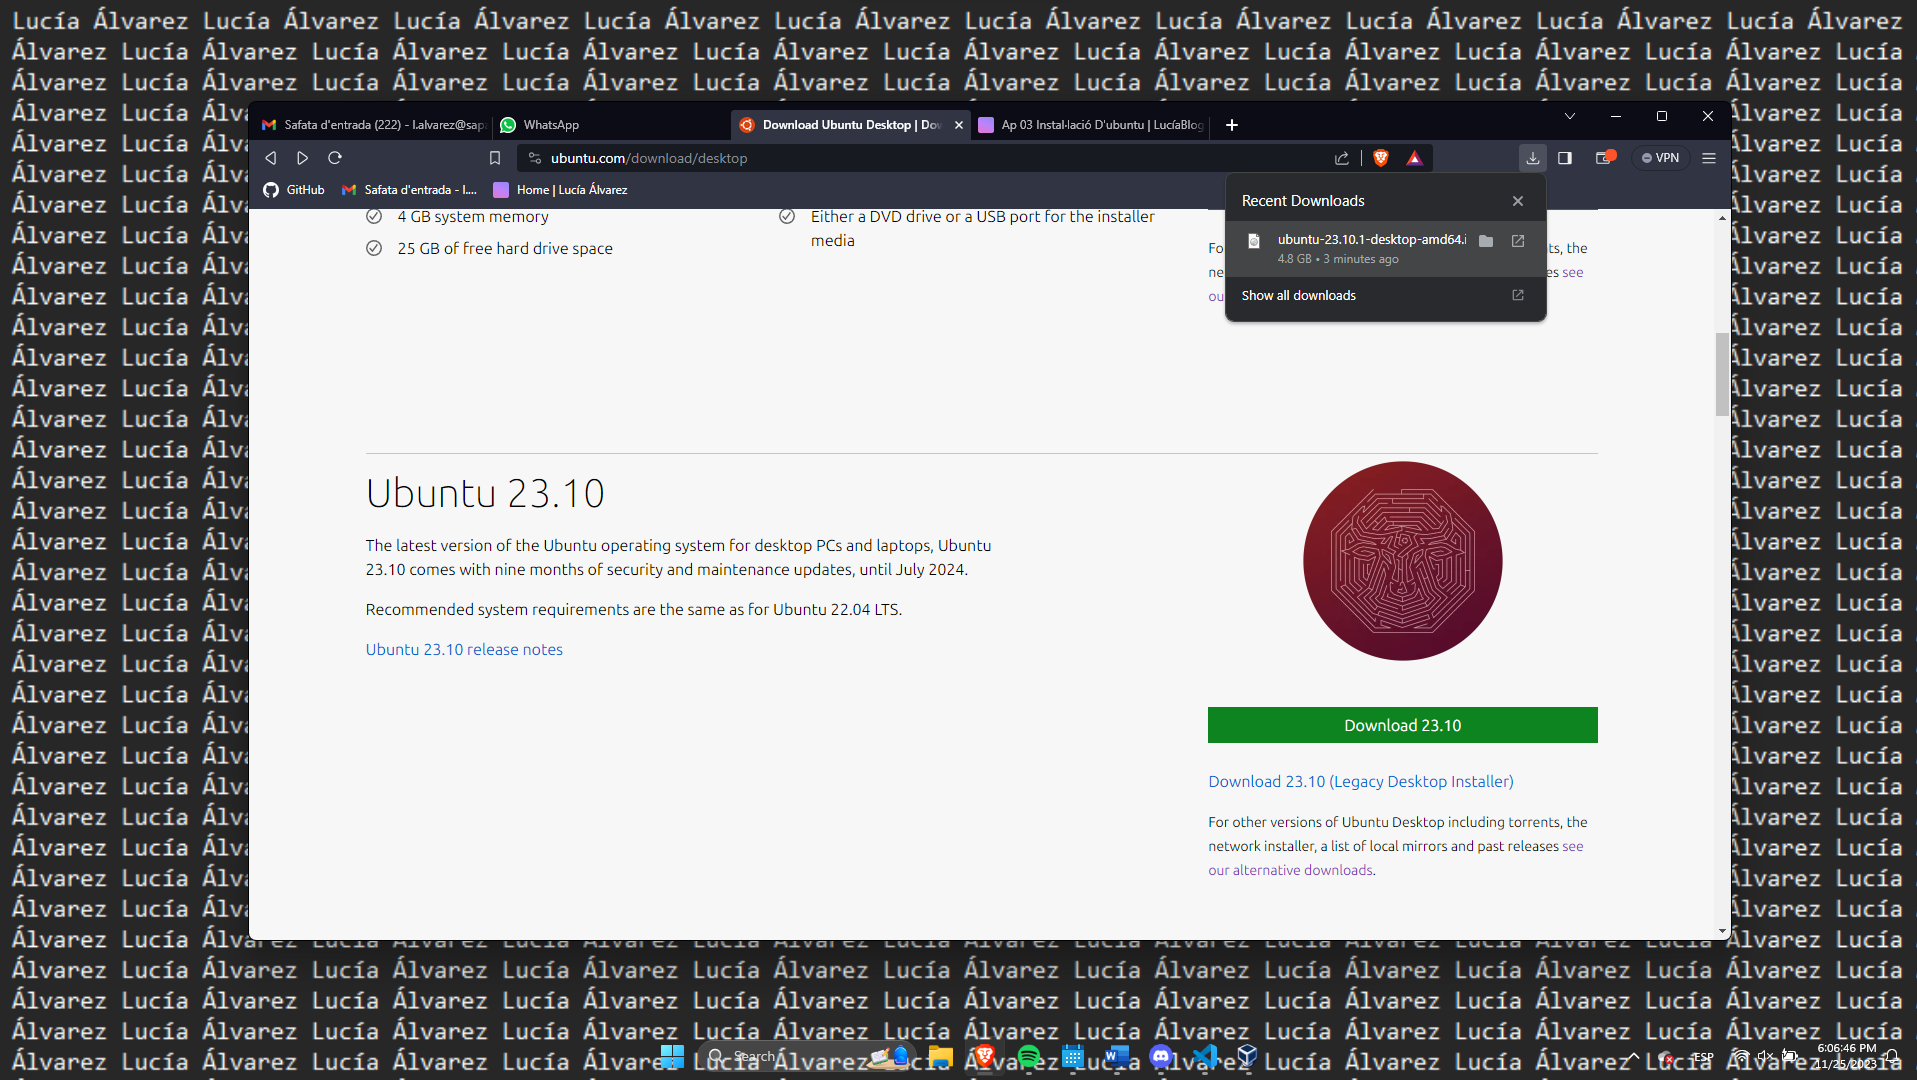The image size is (1917, 1080).
Task: Click the page vertical scrollbar thumb
Action: (x=1722, y=373)
